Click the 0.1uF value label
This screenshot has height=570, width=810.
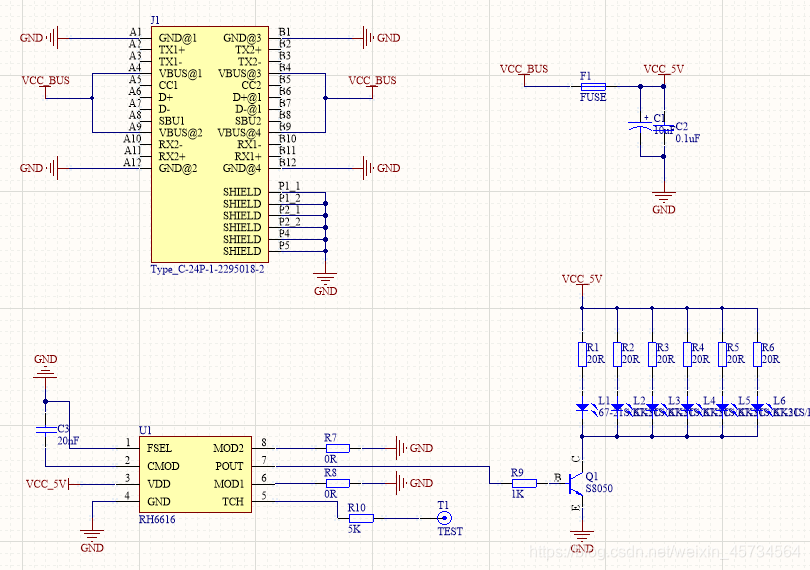coord(688,138)
